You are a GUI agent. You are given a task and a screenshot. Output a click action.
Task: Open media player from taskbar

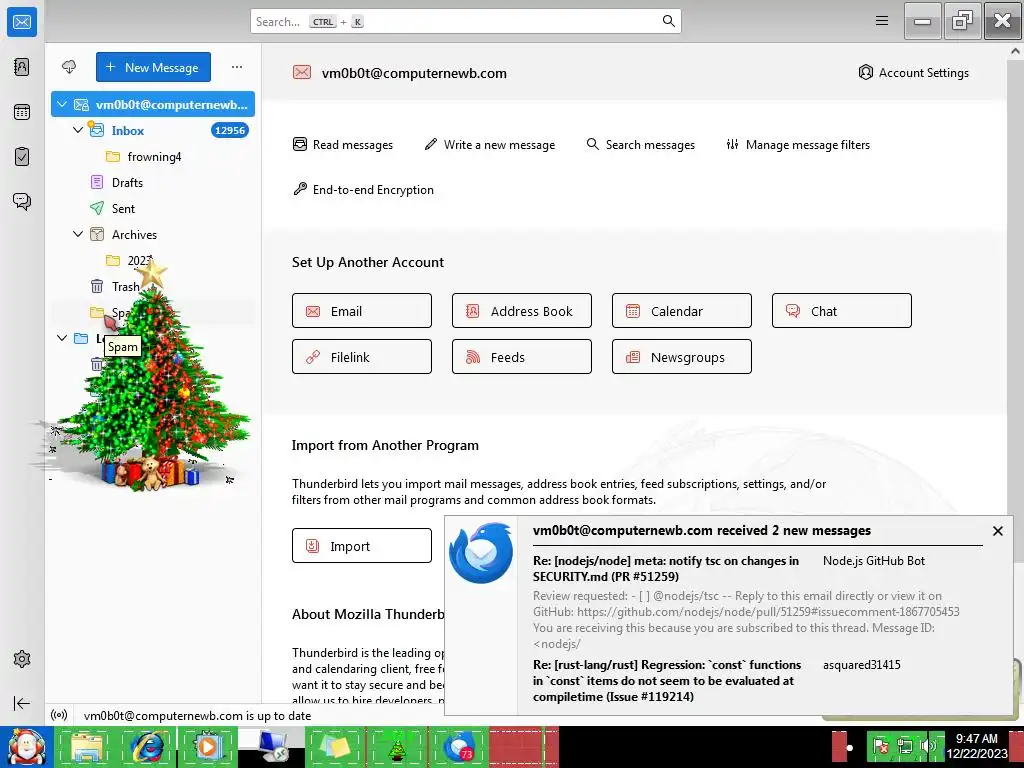[207, 747]
